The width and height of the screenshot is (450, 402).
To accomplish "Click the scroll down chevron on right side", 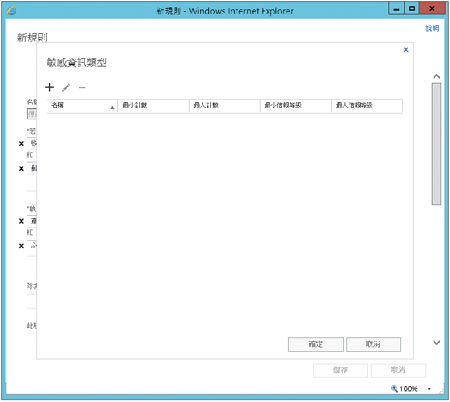I will pos(437,342).
